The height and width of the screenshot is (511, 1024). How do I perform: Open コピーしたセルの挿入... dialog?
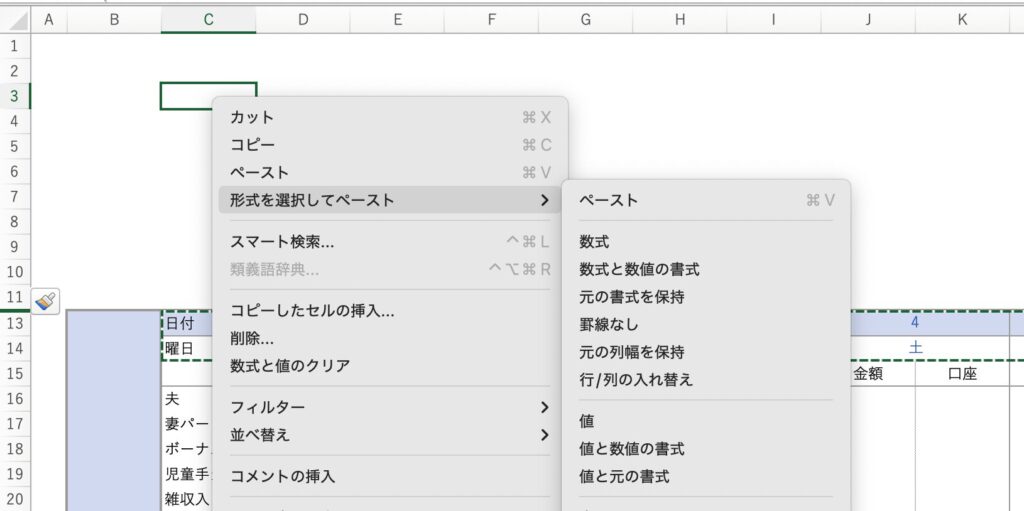tap(312, 311)
